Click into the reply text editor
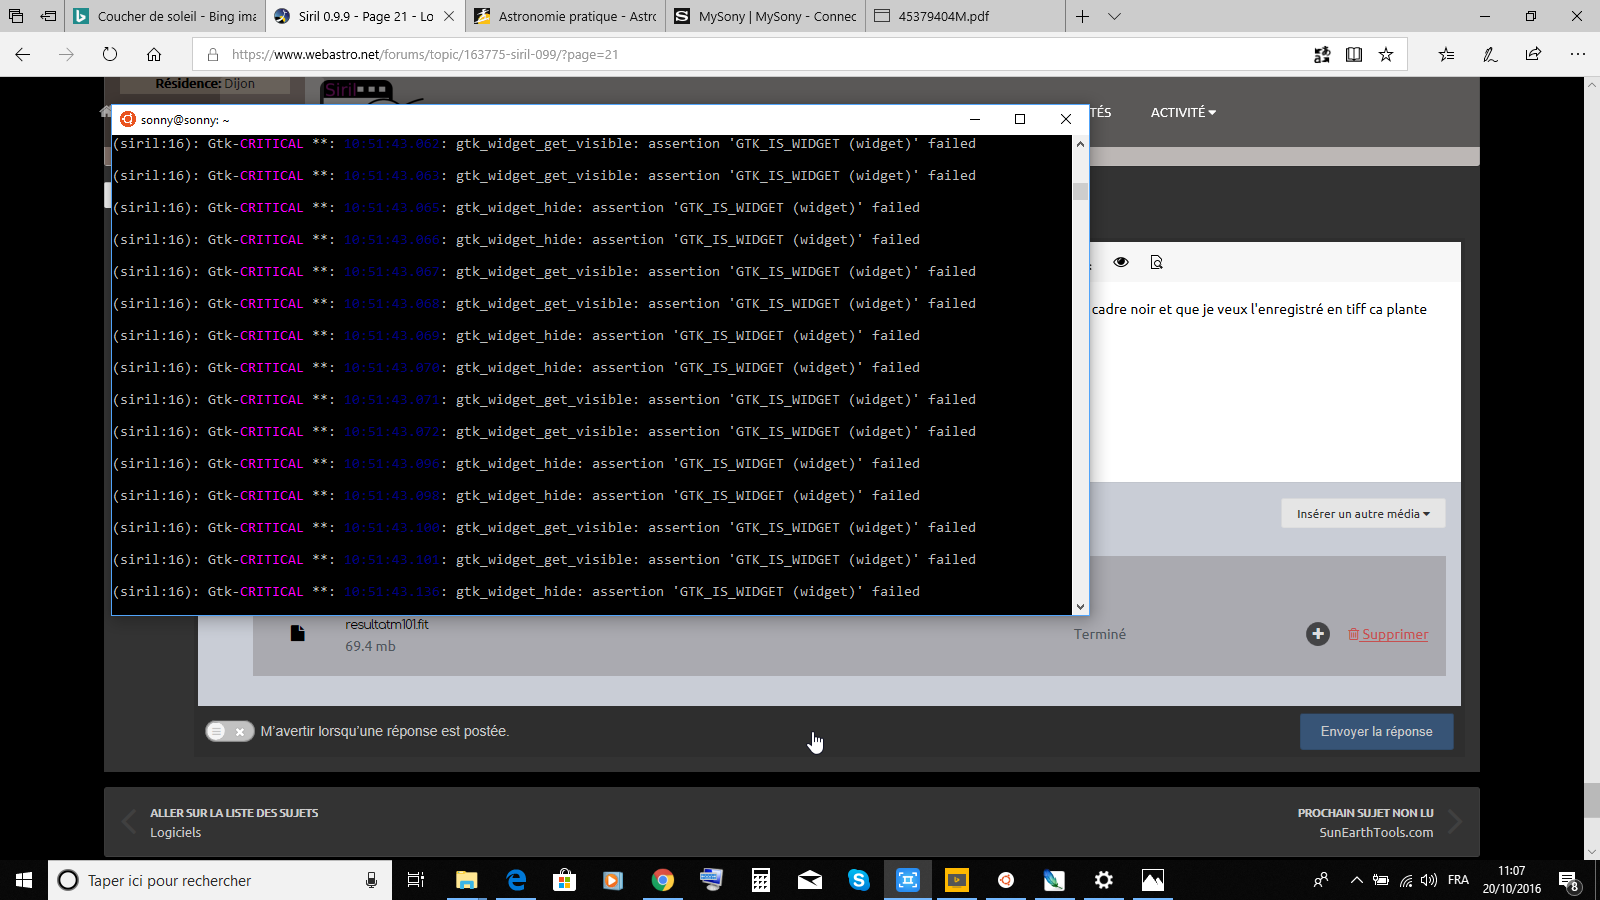 pos(1274,382)
